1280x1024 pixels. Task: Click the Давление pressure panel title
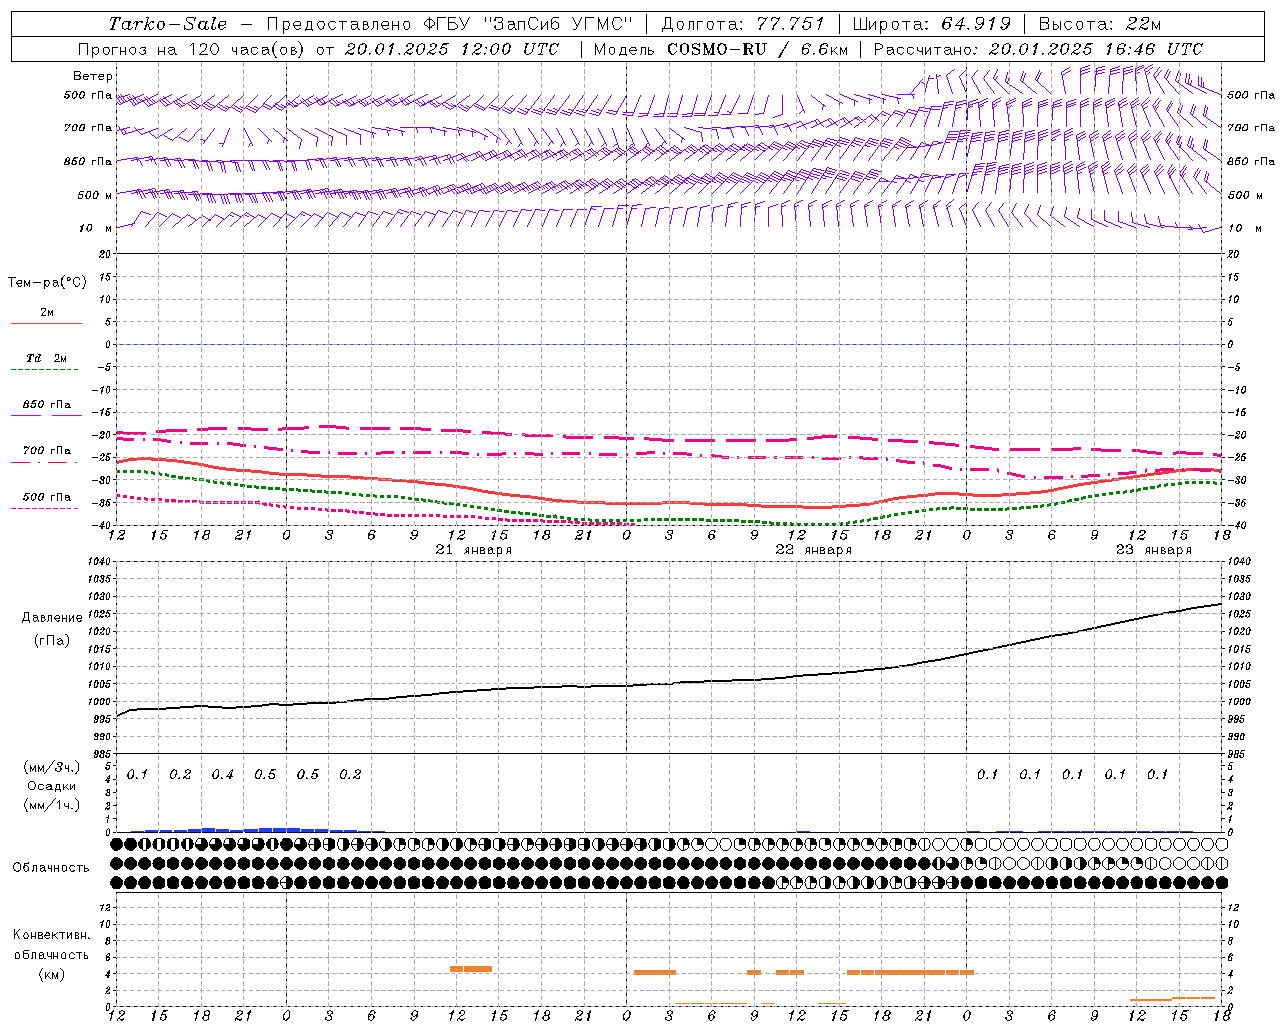52,618
